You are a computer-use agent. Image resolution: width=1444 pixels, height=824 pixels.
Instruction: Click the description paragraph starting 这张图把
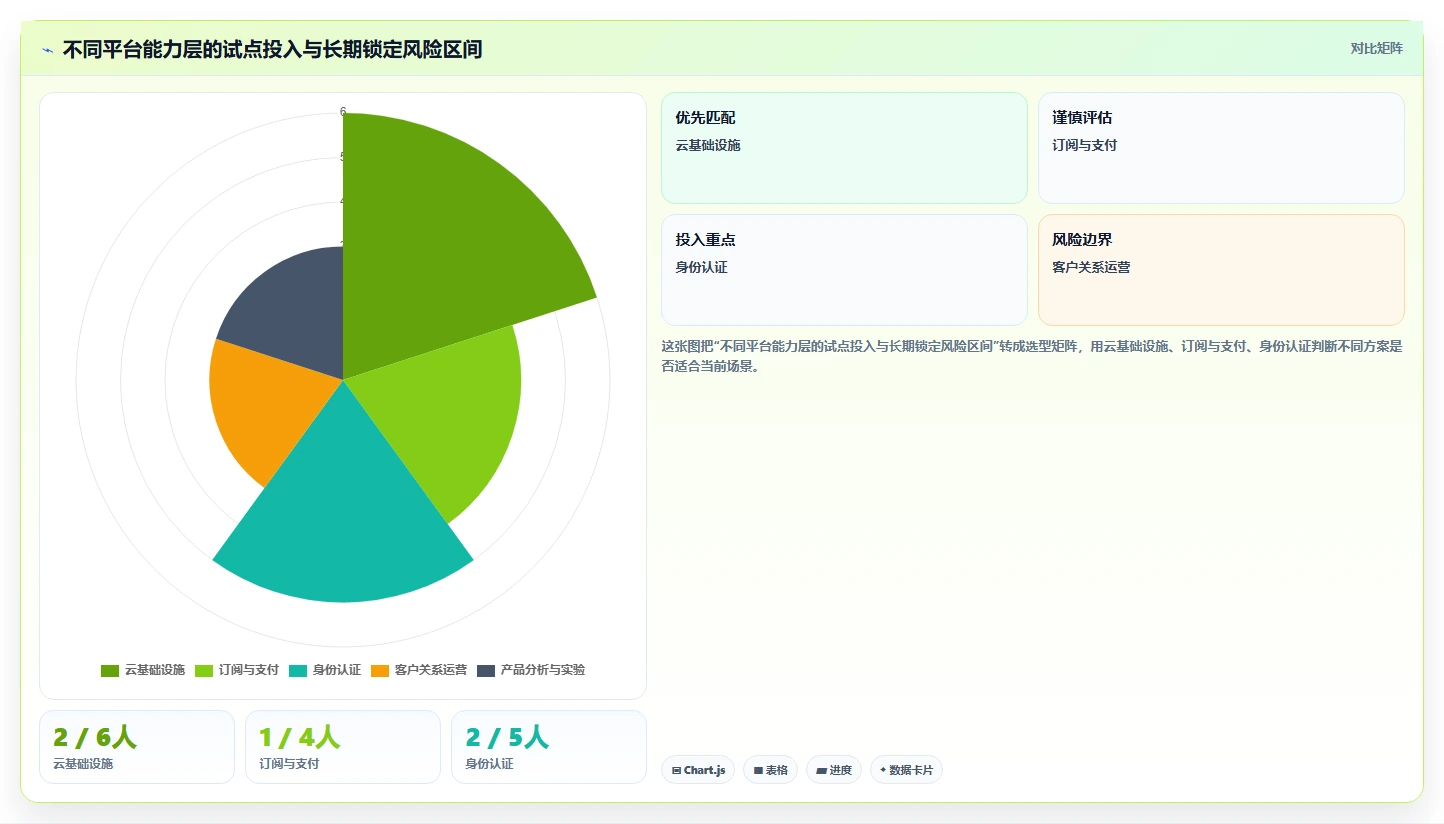pyautogui.click(x=1032, y=356)
